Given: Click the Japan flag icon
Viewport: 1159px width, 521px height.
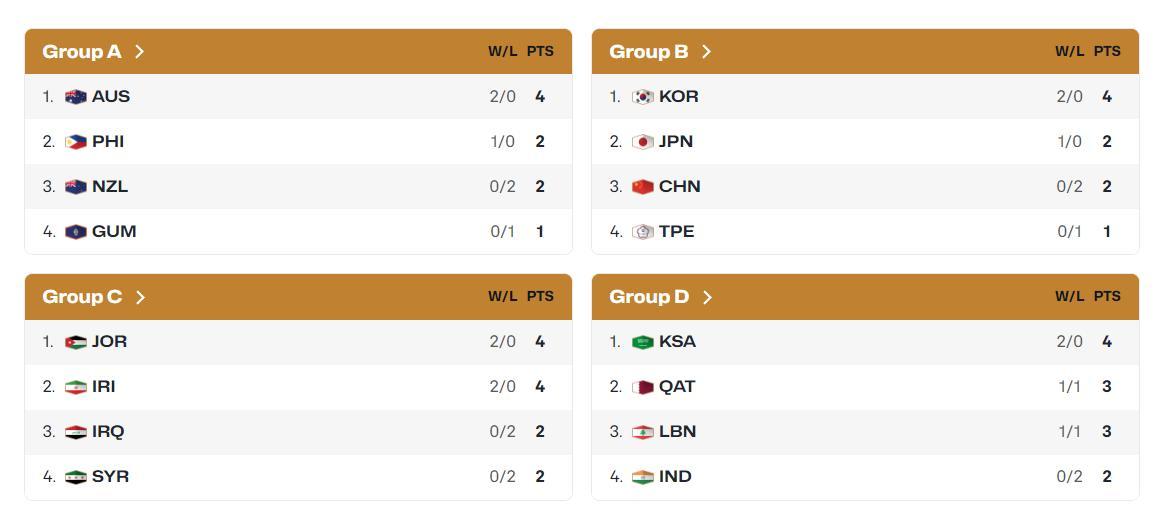Looking at the screenshot, I should coord(642,142).
